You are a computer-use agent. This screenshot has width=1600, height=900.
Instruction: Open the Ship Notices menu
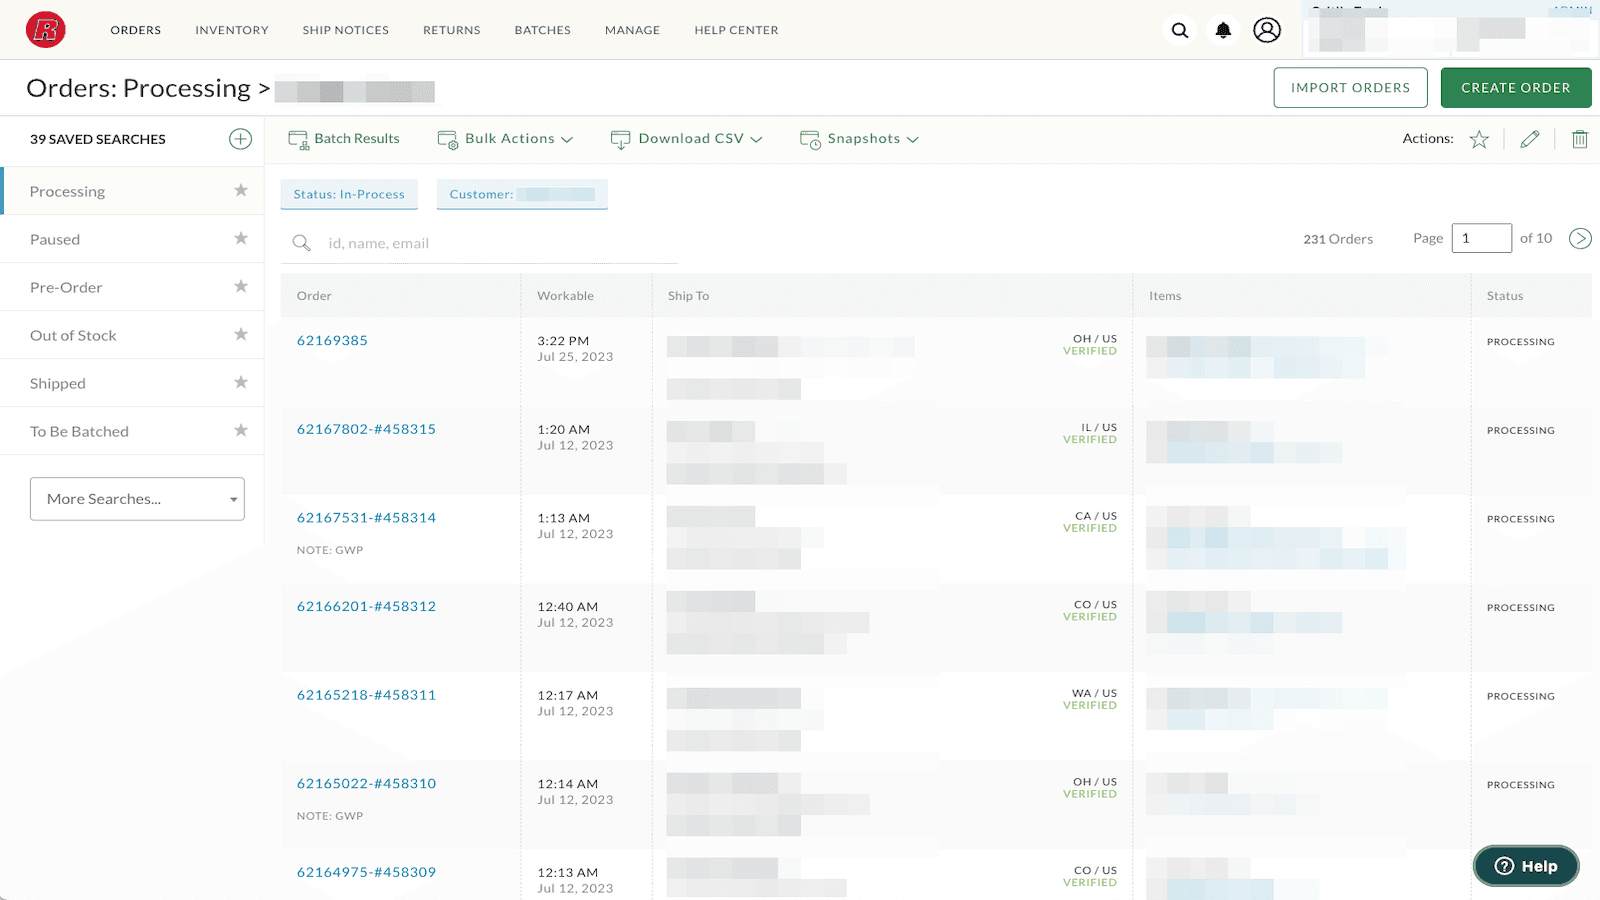(x=346, y=30)
